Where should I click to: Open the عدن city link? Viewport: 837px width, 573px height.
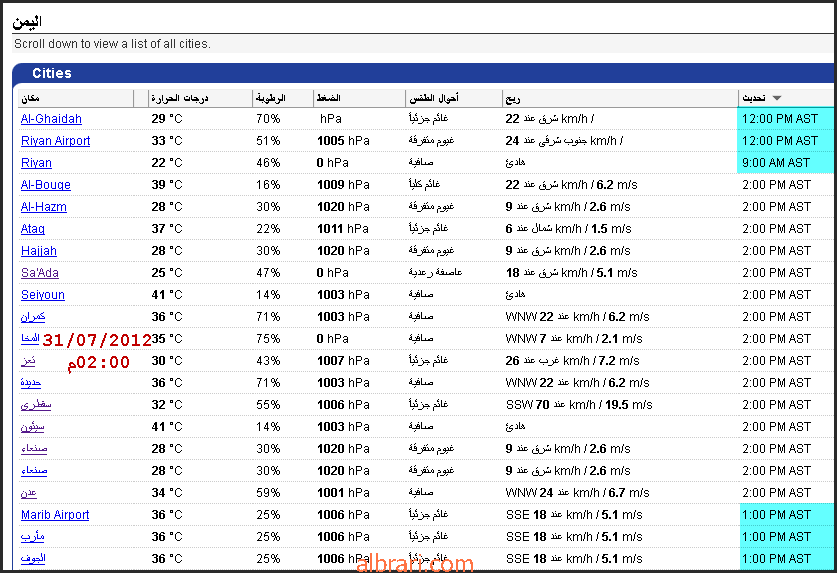point(29,492)
